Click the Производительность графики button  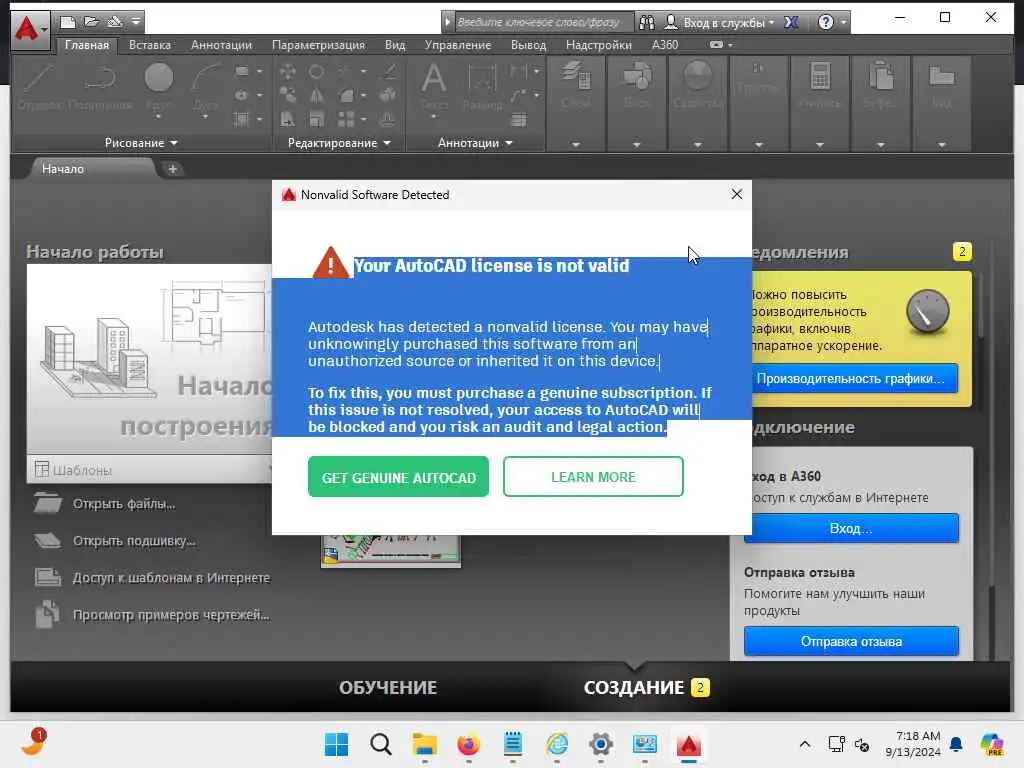click(854, 378)
